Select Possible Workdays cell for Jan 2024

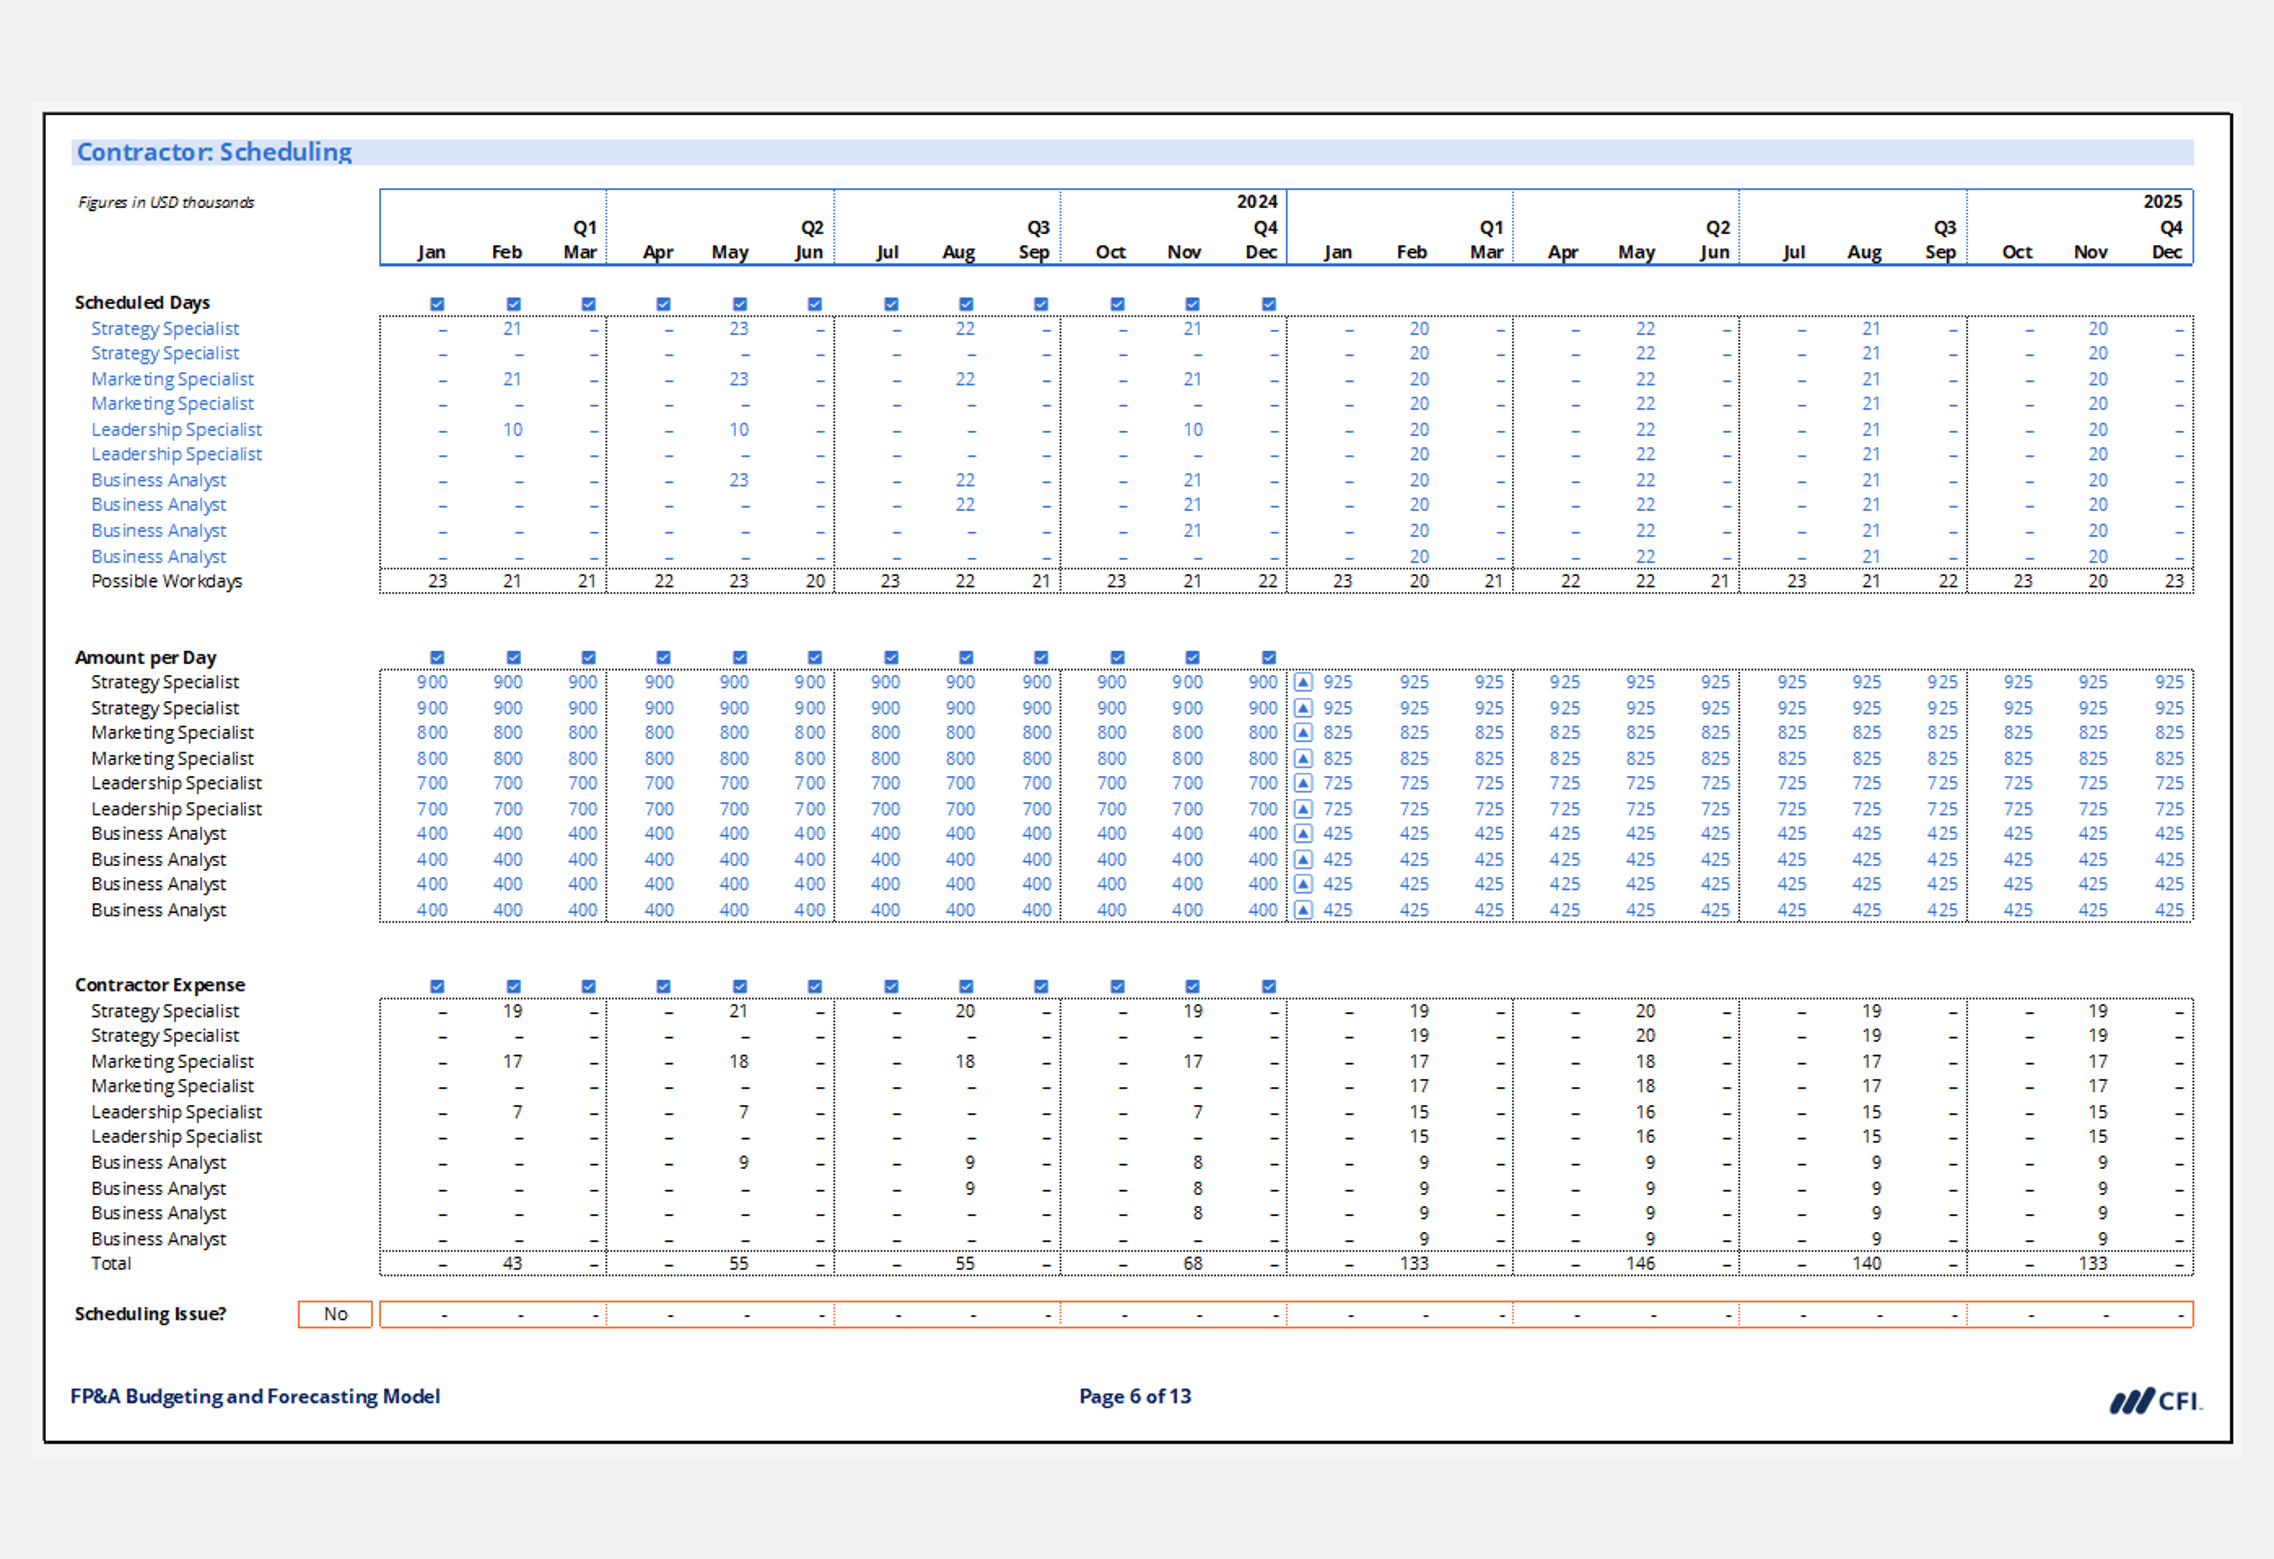[437, 581]
